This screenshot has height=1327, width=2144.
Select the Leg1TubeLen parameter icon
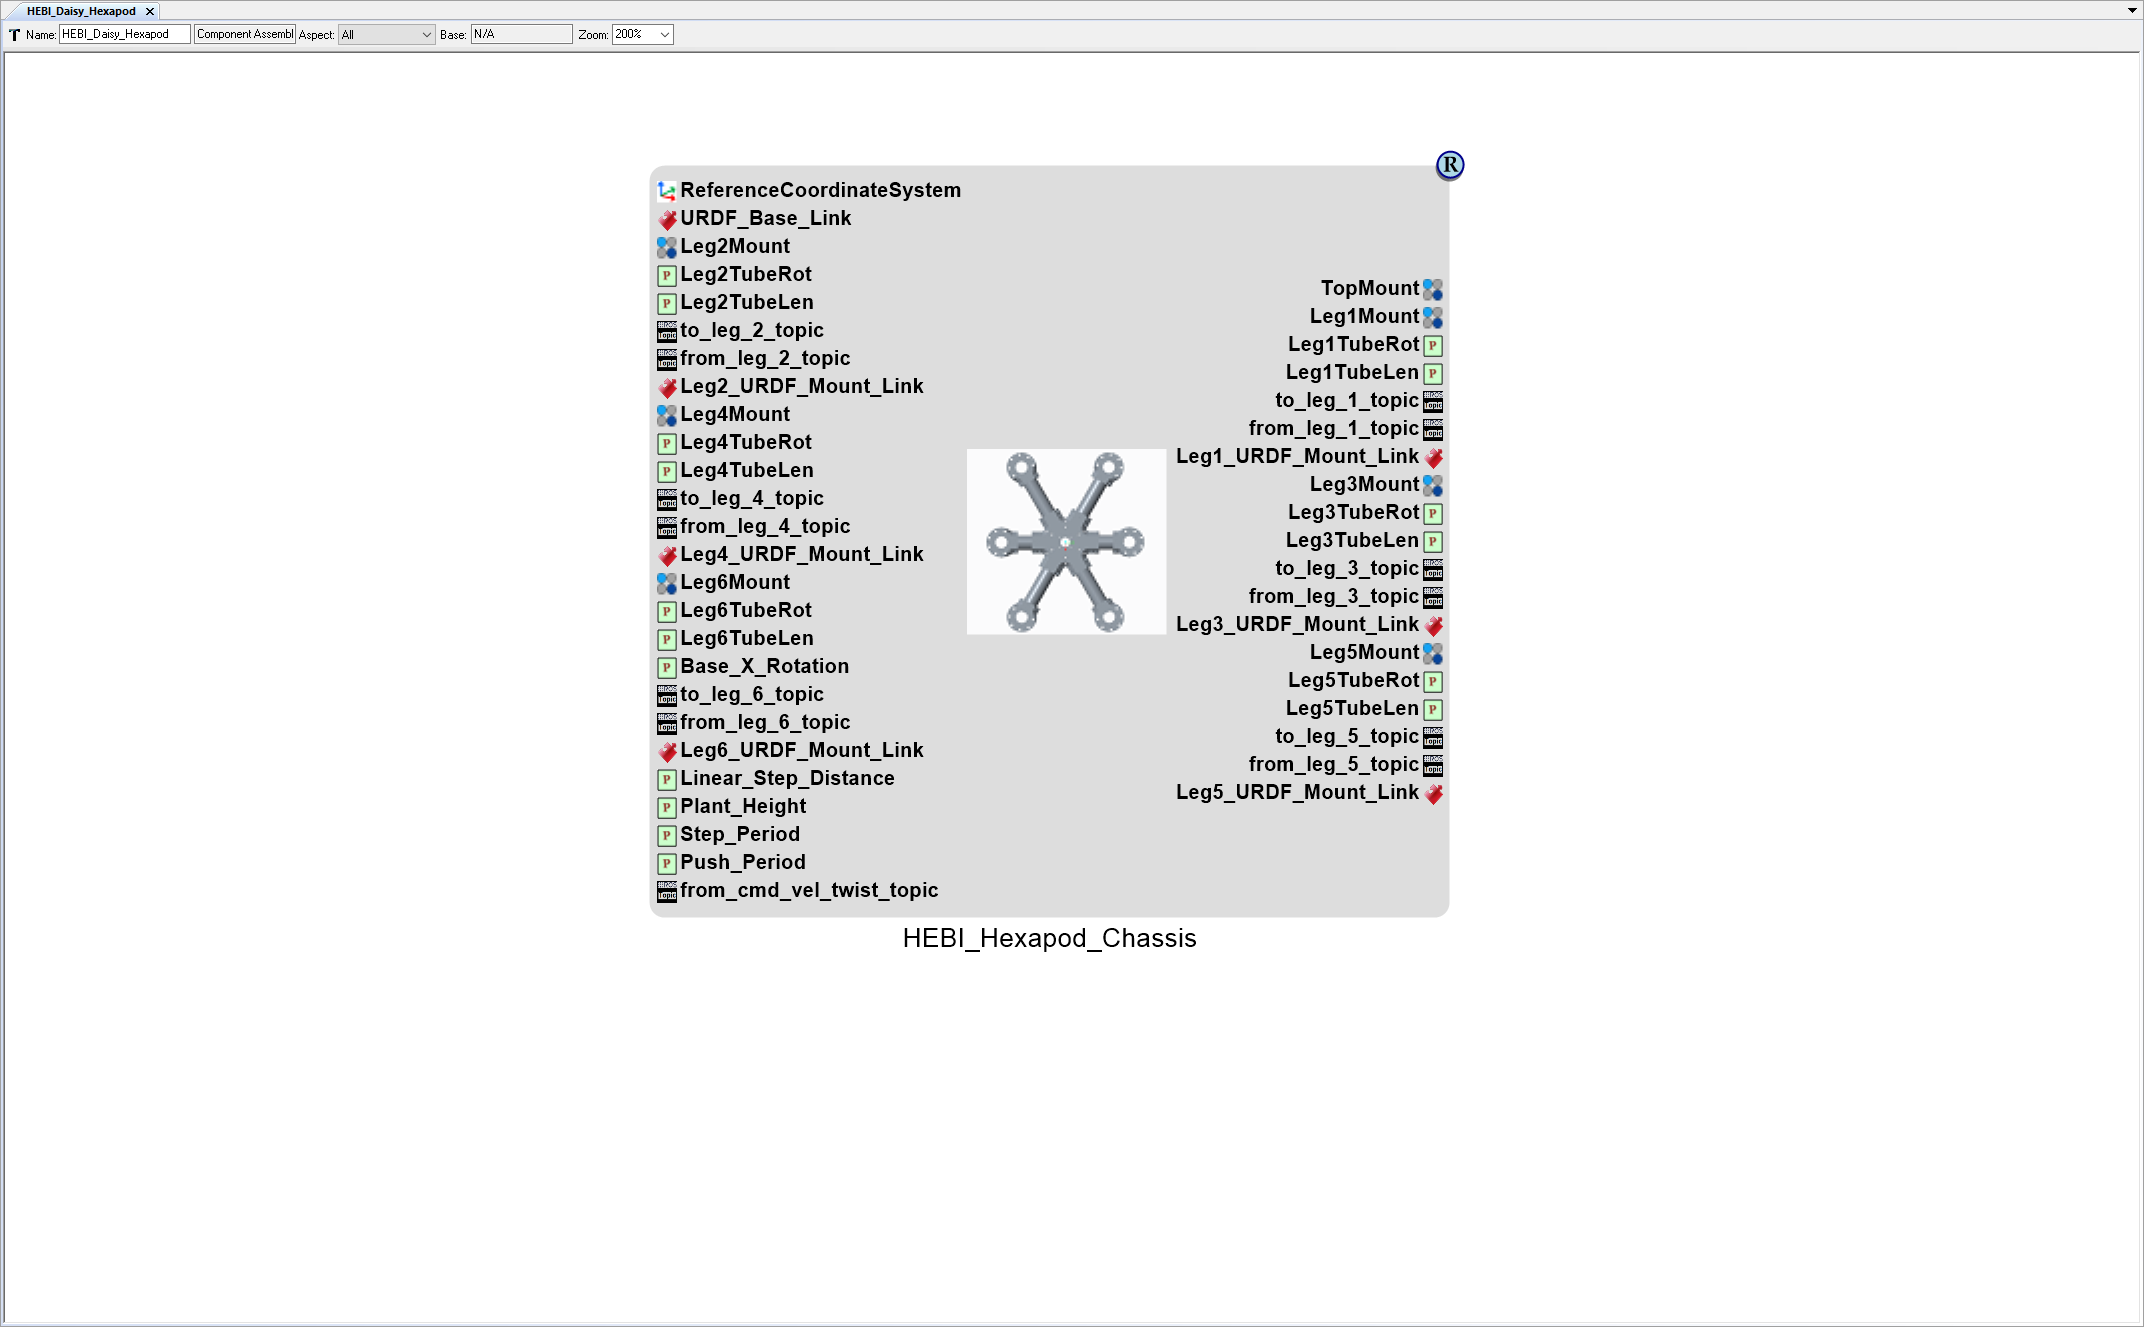click(1433, 373)
